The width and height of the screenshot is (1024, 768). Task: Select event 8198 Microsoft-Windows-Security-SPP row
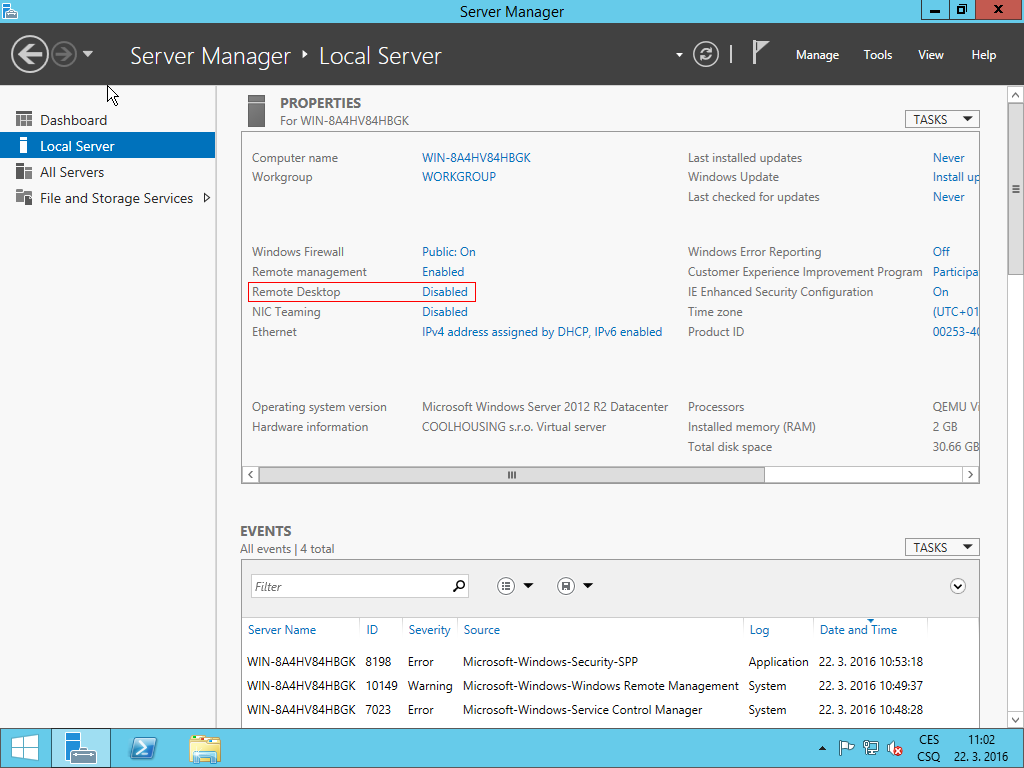tap(610, 662)
